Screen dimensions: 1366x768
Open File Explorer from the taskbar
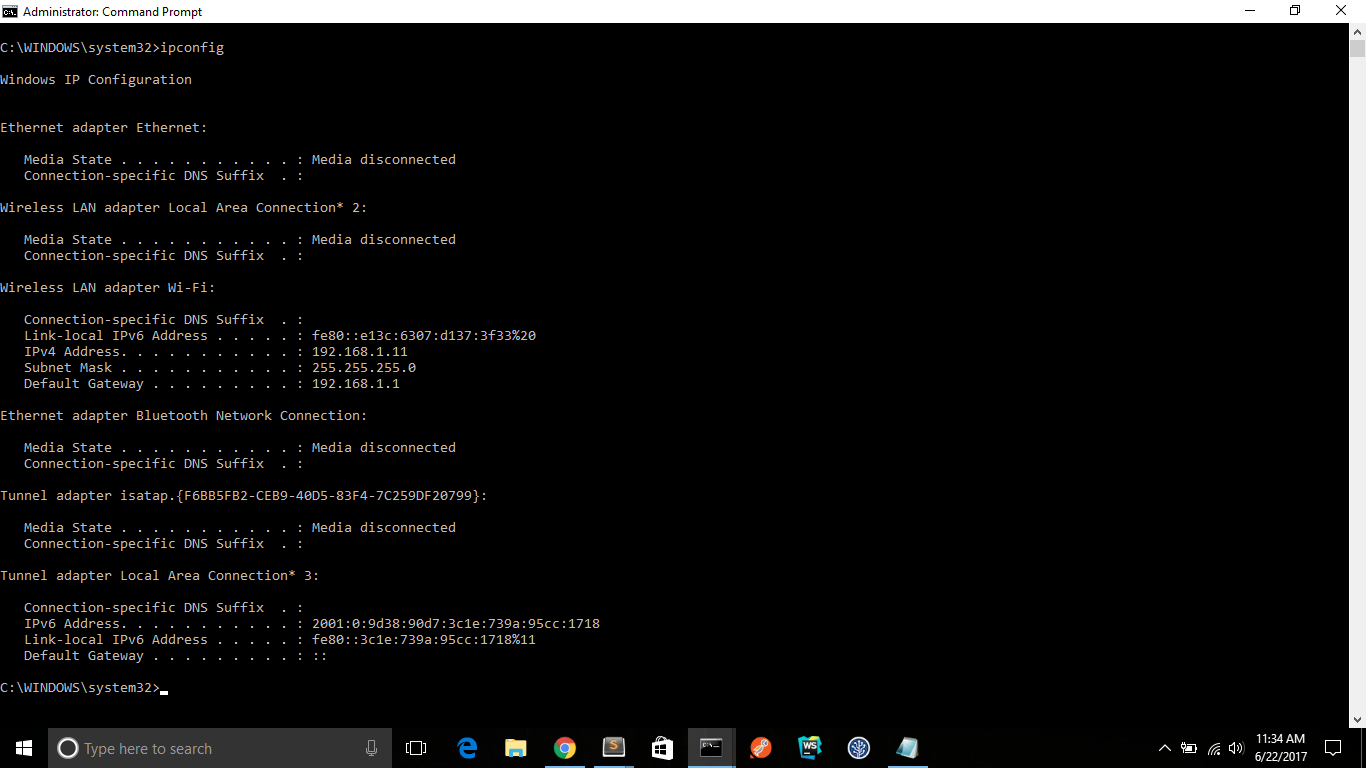(516, 748)
